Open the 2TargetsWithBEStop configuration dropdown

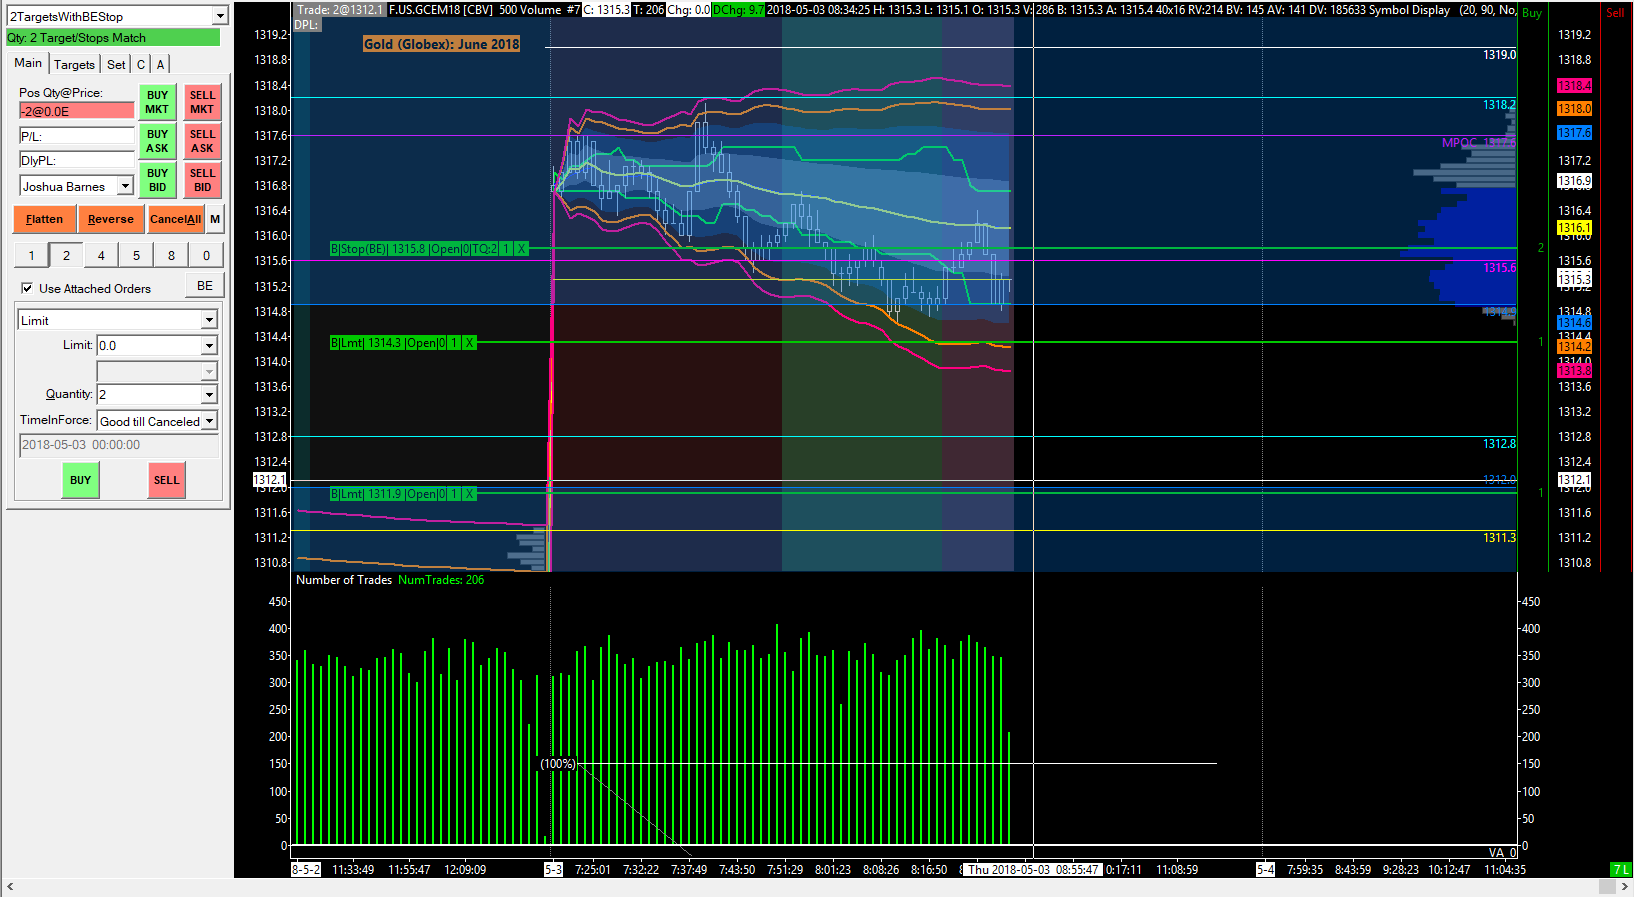tap(220, 16)
